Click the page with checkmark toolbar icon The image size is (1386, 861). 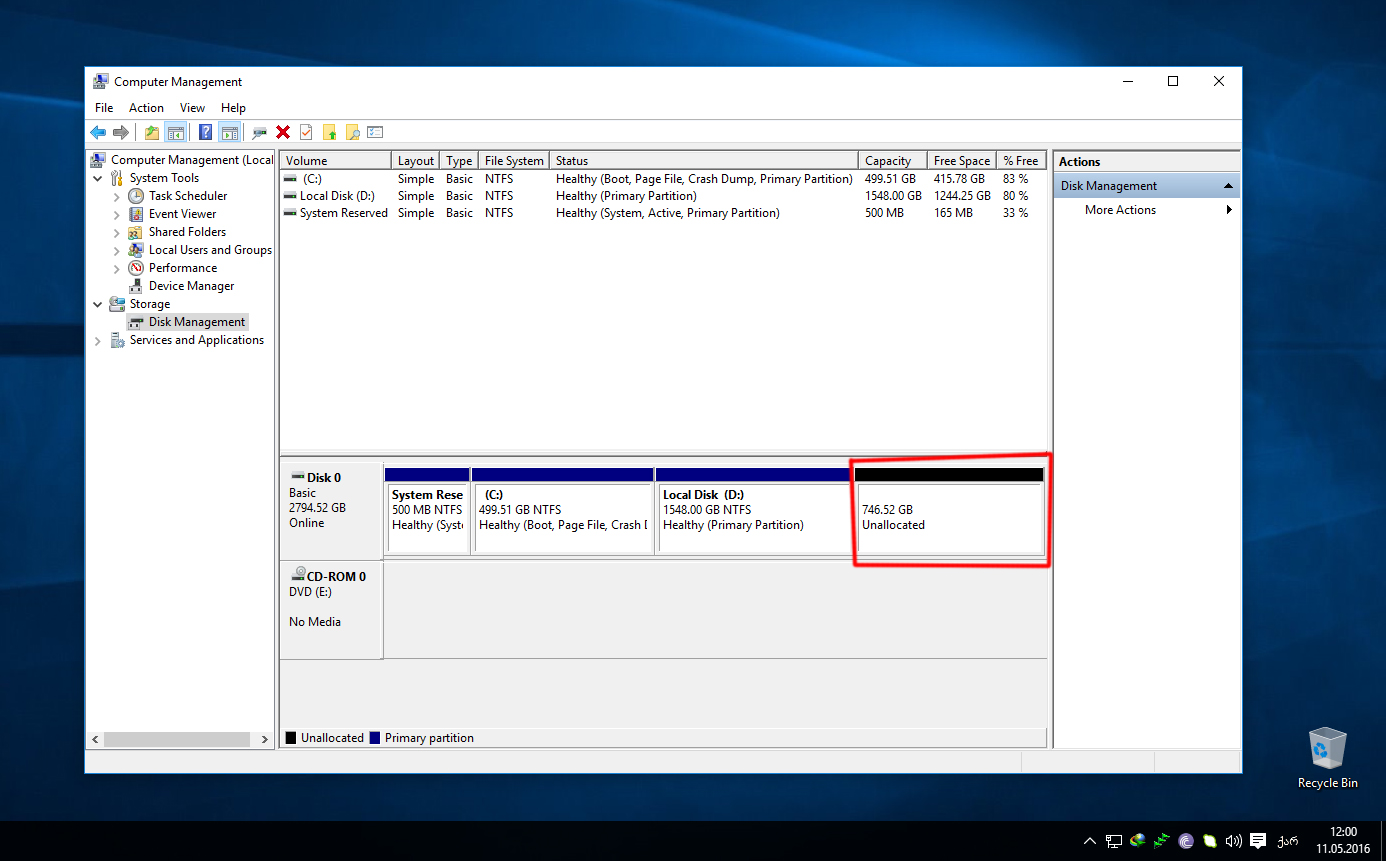tap(306, 132)
